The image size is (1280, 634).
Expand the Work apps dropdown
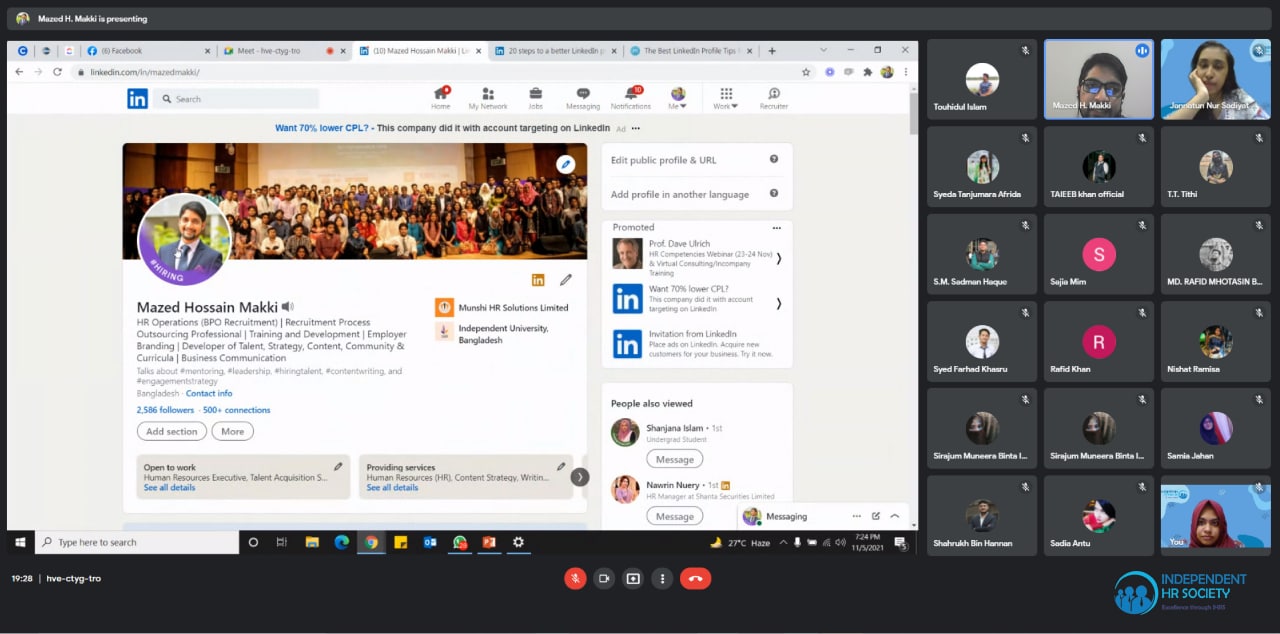[x=725, y=98]
